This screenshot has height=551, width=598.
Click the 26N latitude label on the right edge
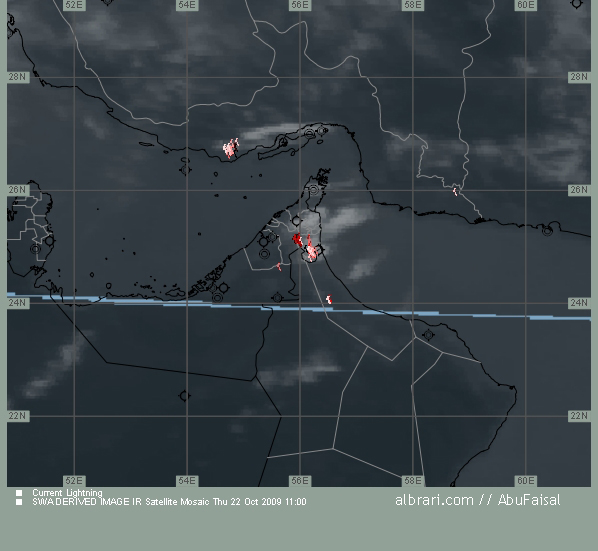point(579,190)
